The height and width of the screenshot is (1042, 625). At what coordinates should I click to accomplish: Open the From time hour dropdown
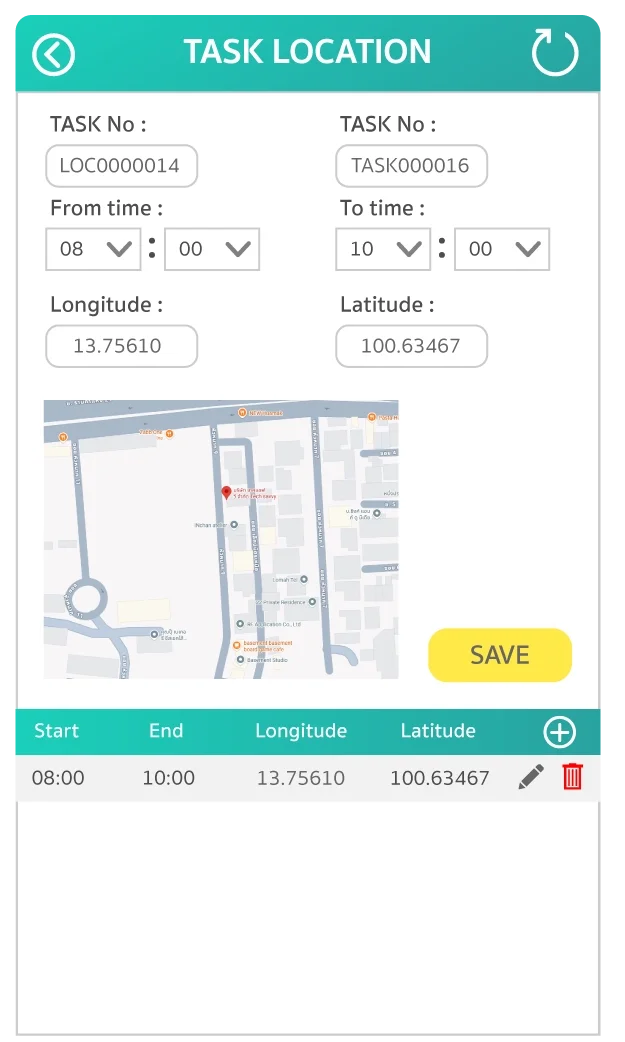click(x=93, y=249)
